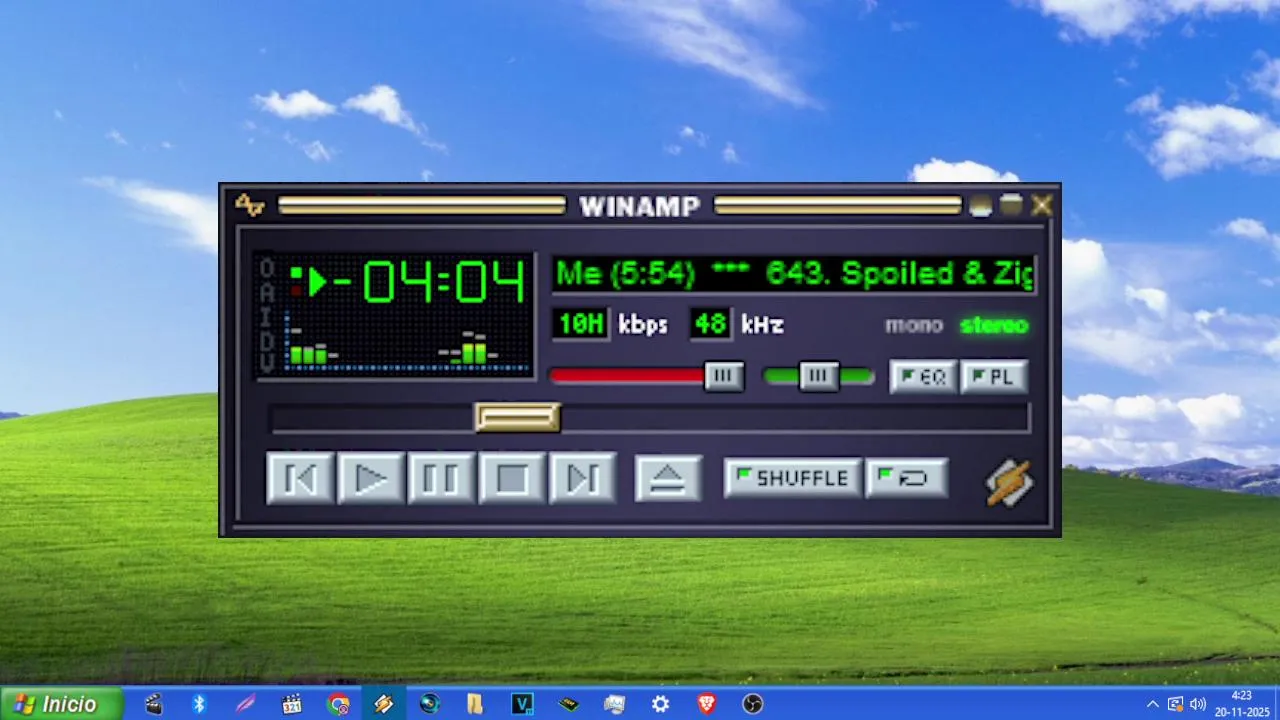This screenshot has width=1280, height=720.
Task: Click the active Winamp taskbar icon
Action: (384, 704)
